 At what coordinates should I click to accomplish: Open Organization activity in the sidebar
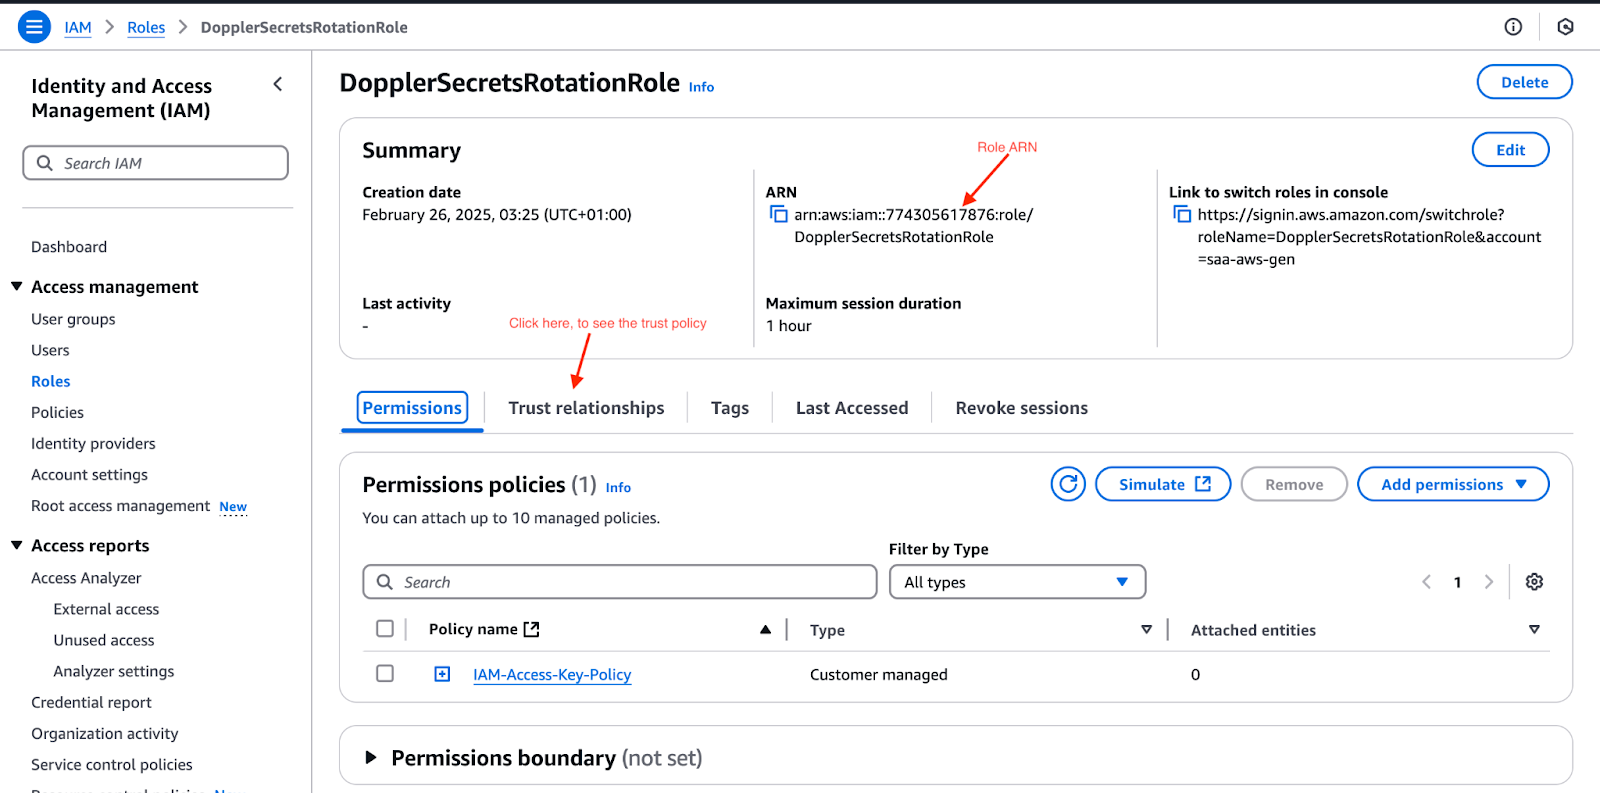pos(104,733)
